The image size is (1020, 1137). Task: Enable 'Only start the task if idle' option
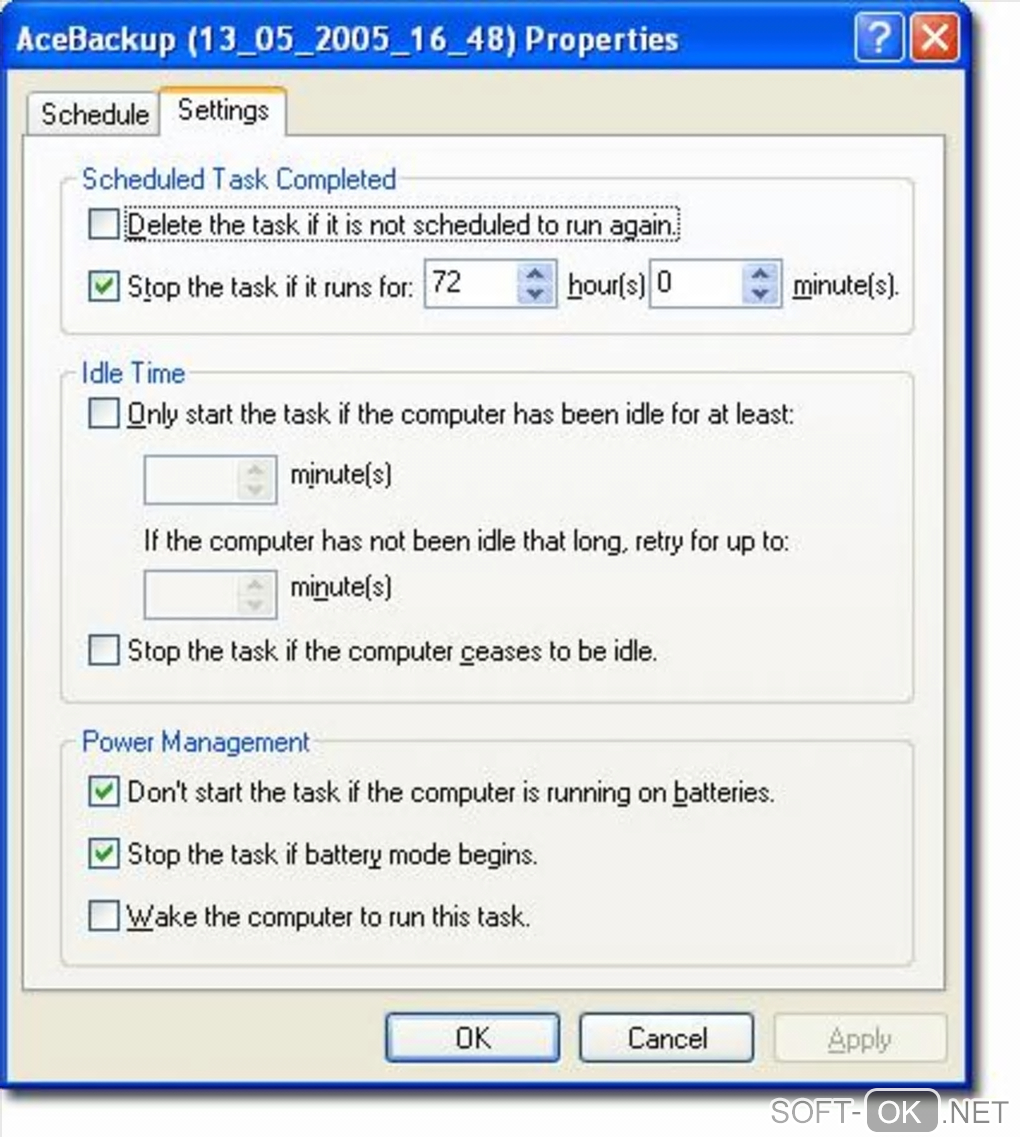pyautogui.click(x=104, y=413)
